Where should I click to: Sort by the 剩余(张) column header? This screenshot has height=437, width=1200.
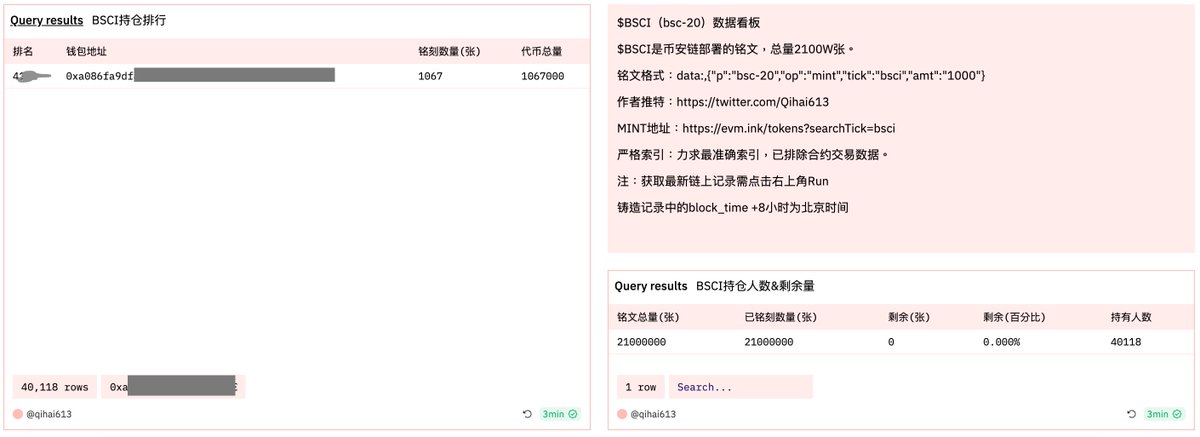pyautogui.click(x=909, y=317)
